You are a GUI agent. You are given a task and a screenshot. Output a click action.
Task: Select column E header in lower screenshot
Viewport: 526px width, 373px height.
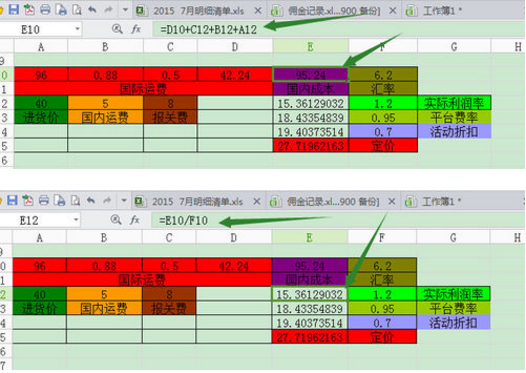click(x=309, y=238)
